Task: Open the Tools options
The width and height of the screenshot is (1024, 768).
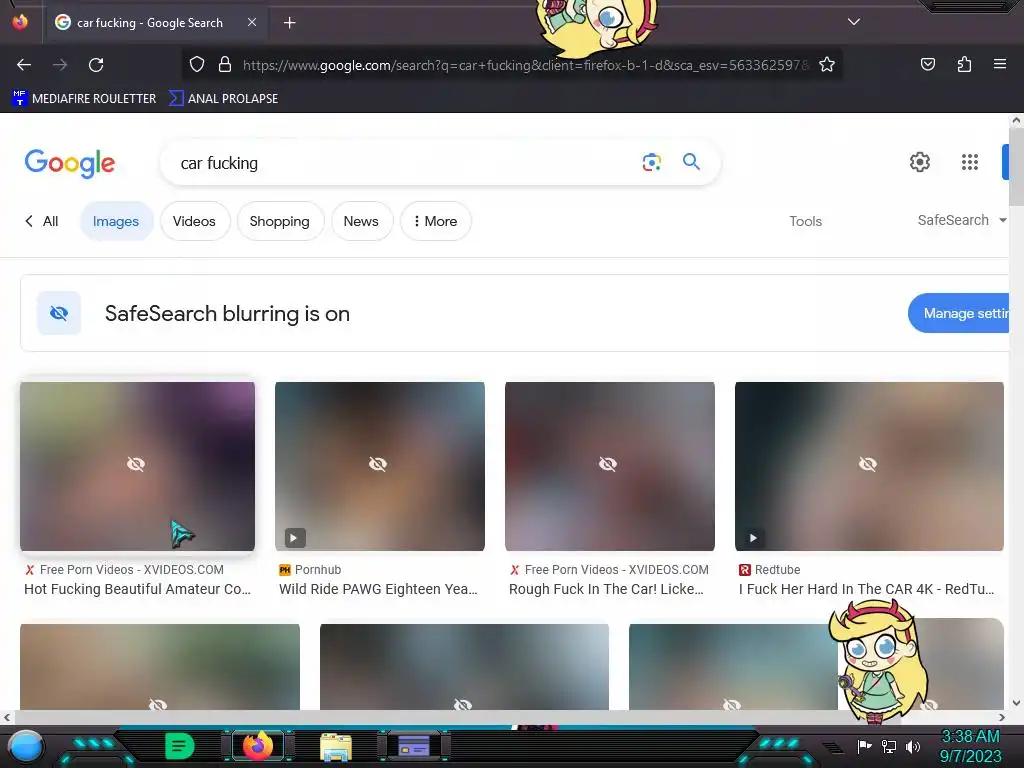Action: (x=805, y=221)
